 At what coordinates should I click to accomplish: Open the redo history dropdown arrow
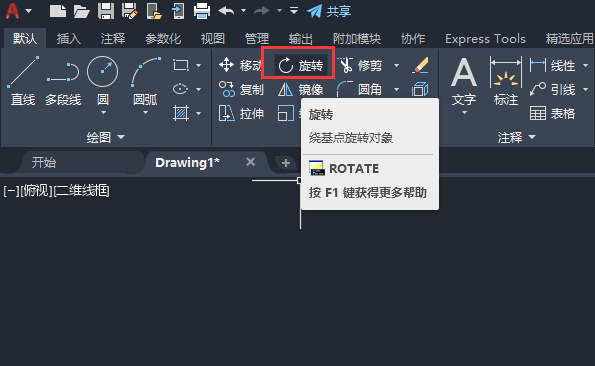click(x=279, y=11)
